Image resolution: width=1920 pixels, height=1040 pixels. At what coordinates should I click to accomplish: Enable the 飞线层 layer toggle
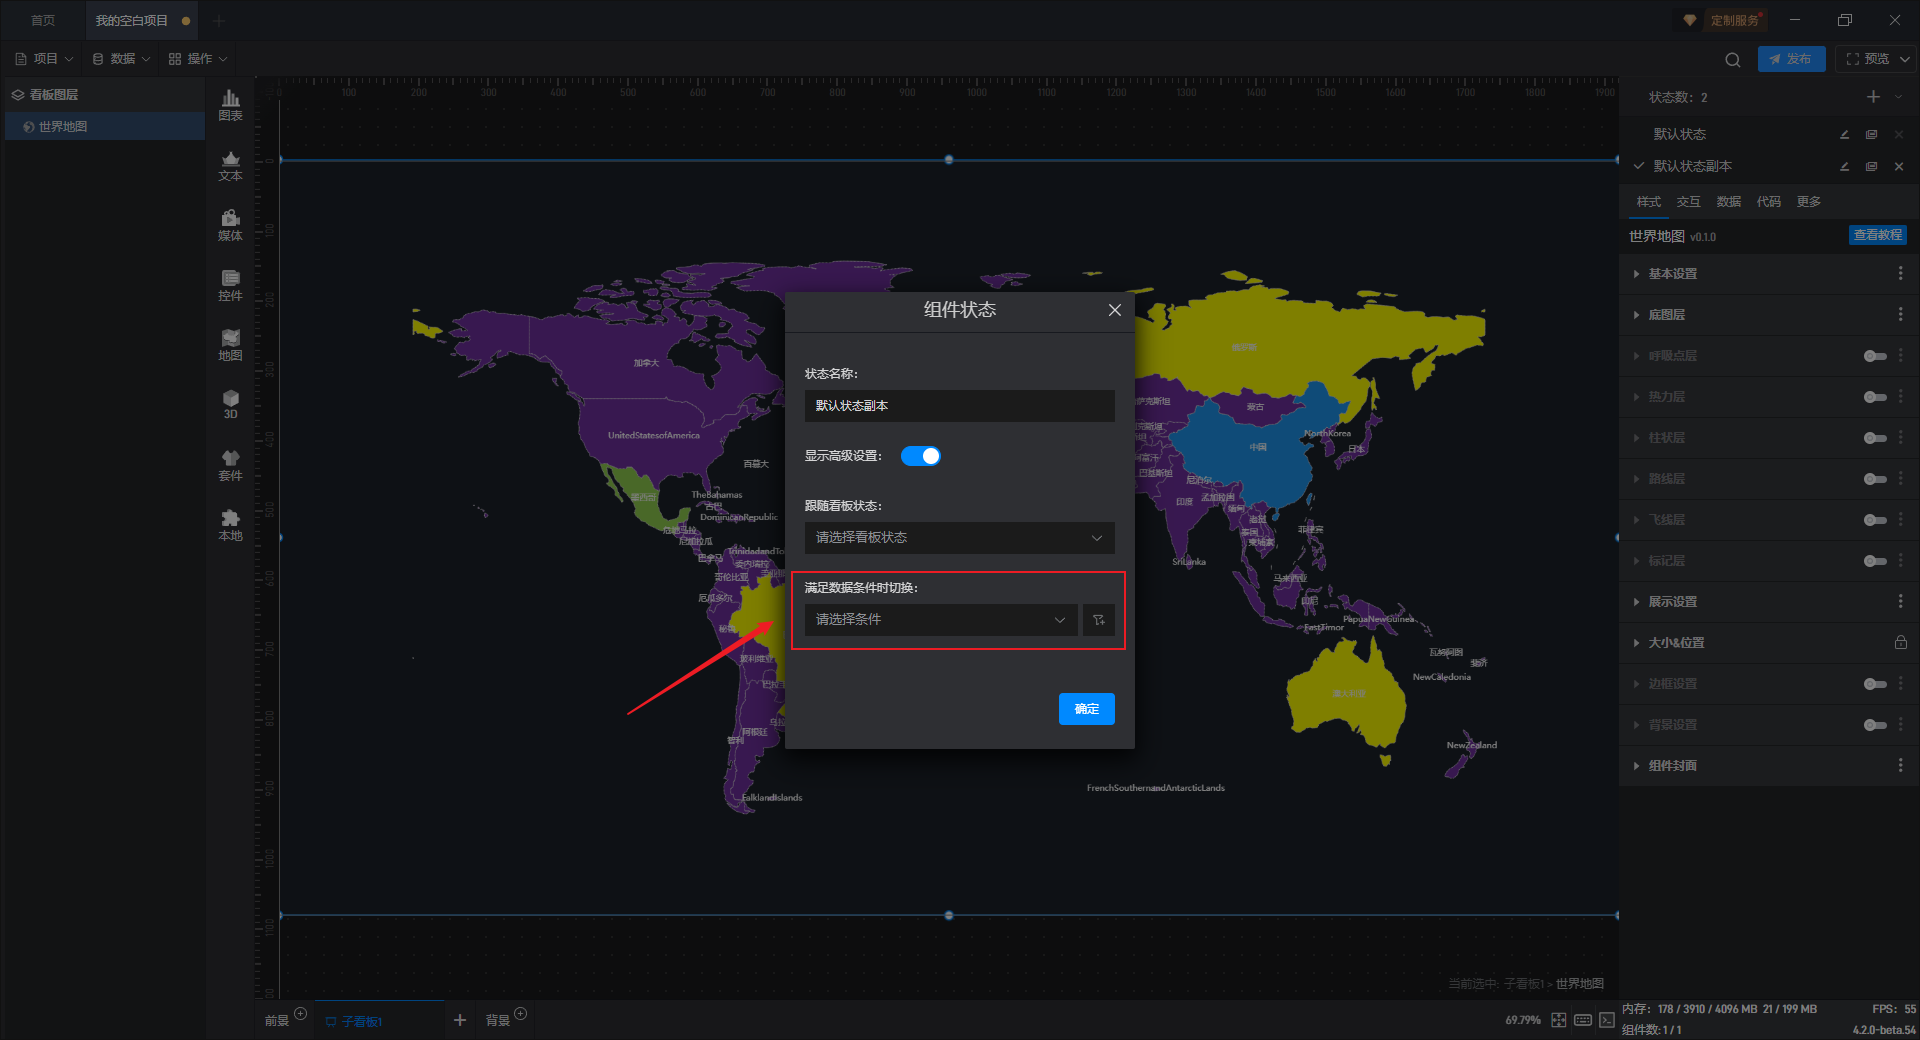tap(1874, 520)
